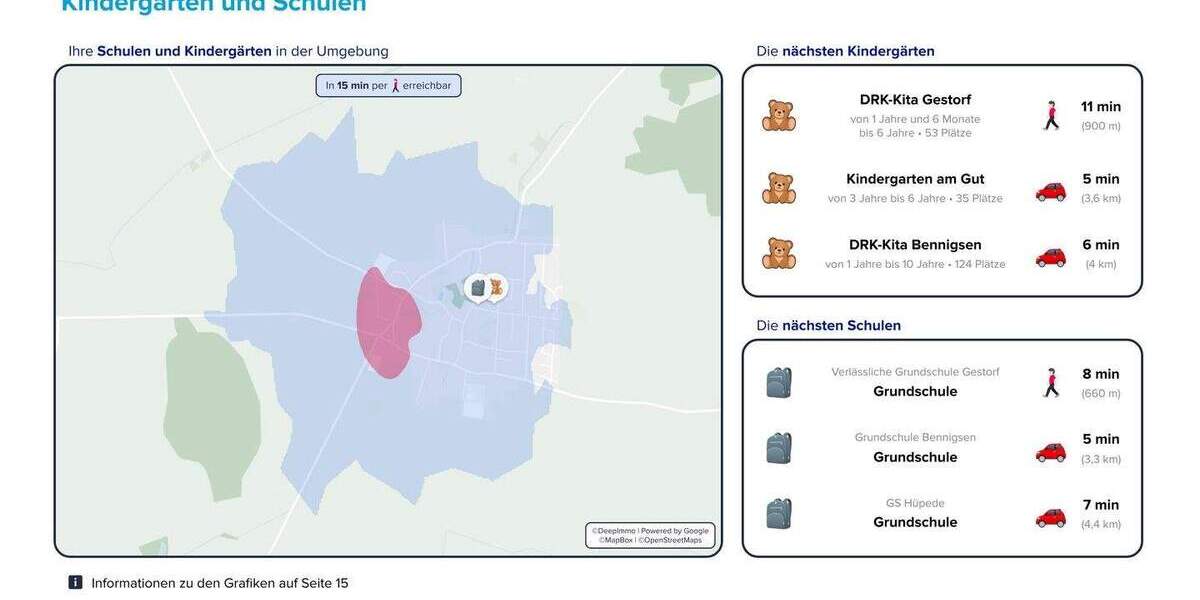Click the school backpack marker on the map
Viewport: 1200px width, 600px height.
tap(477, 288)
